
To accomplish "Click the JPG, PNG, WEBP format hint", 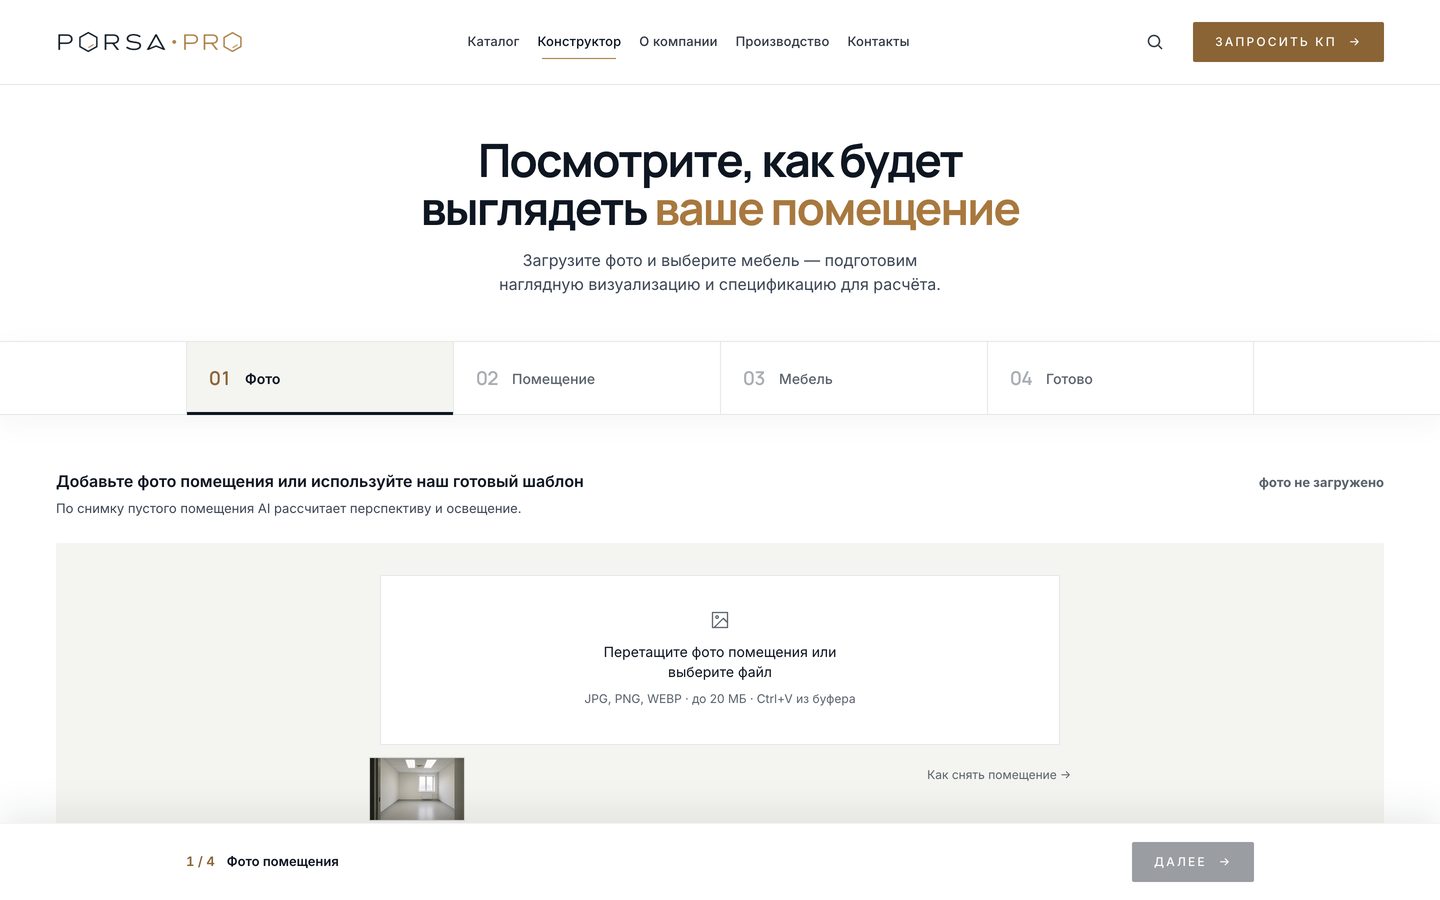I will (720, 699).
